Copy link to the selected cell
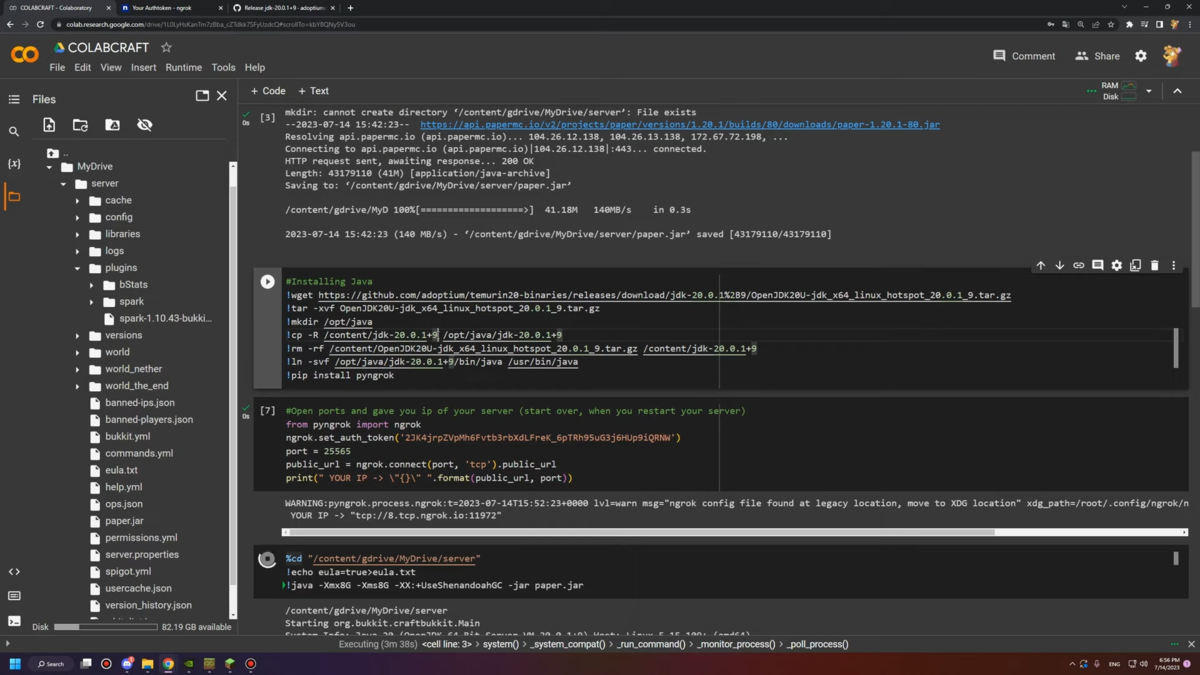 tap(1078, 266)
